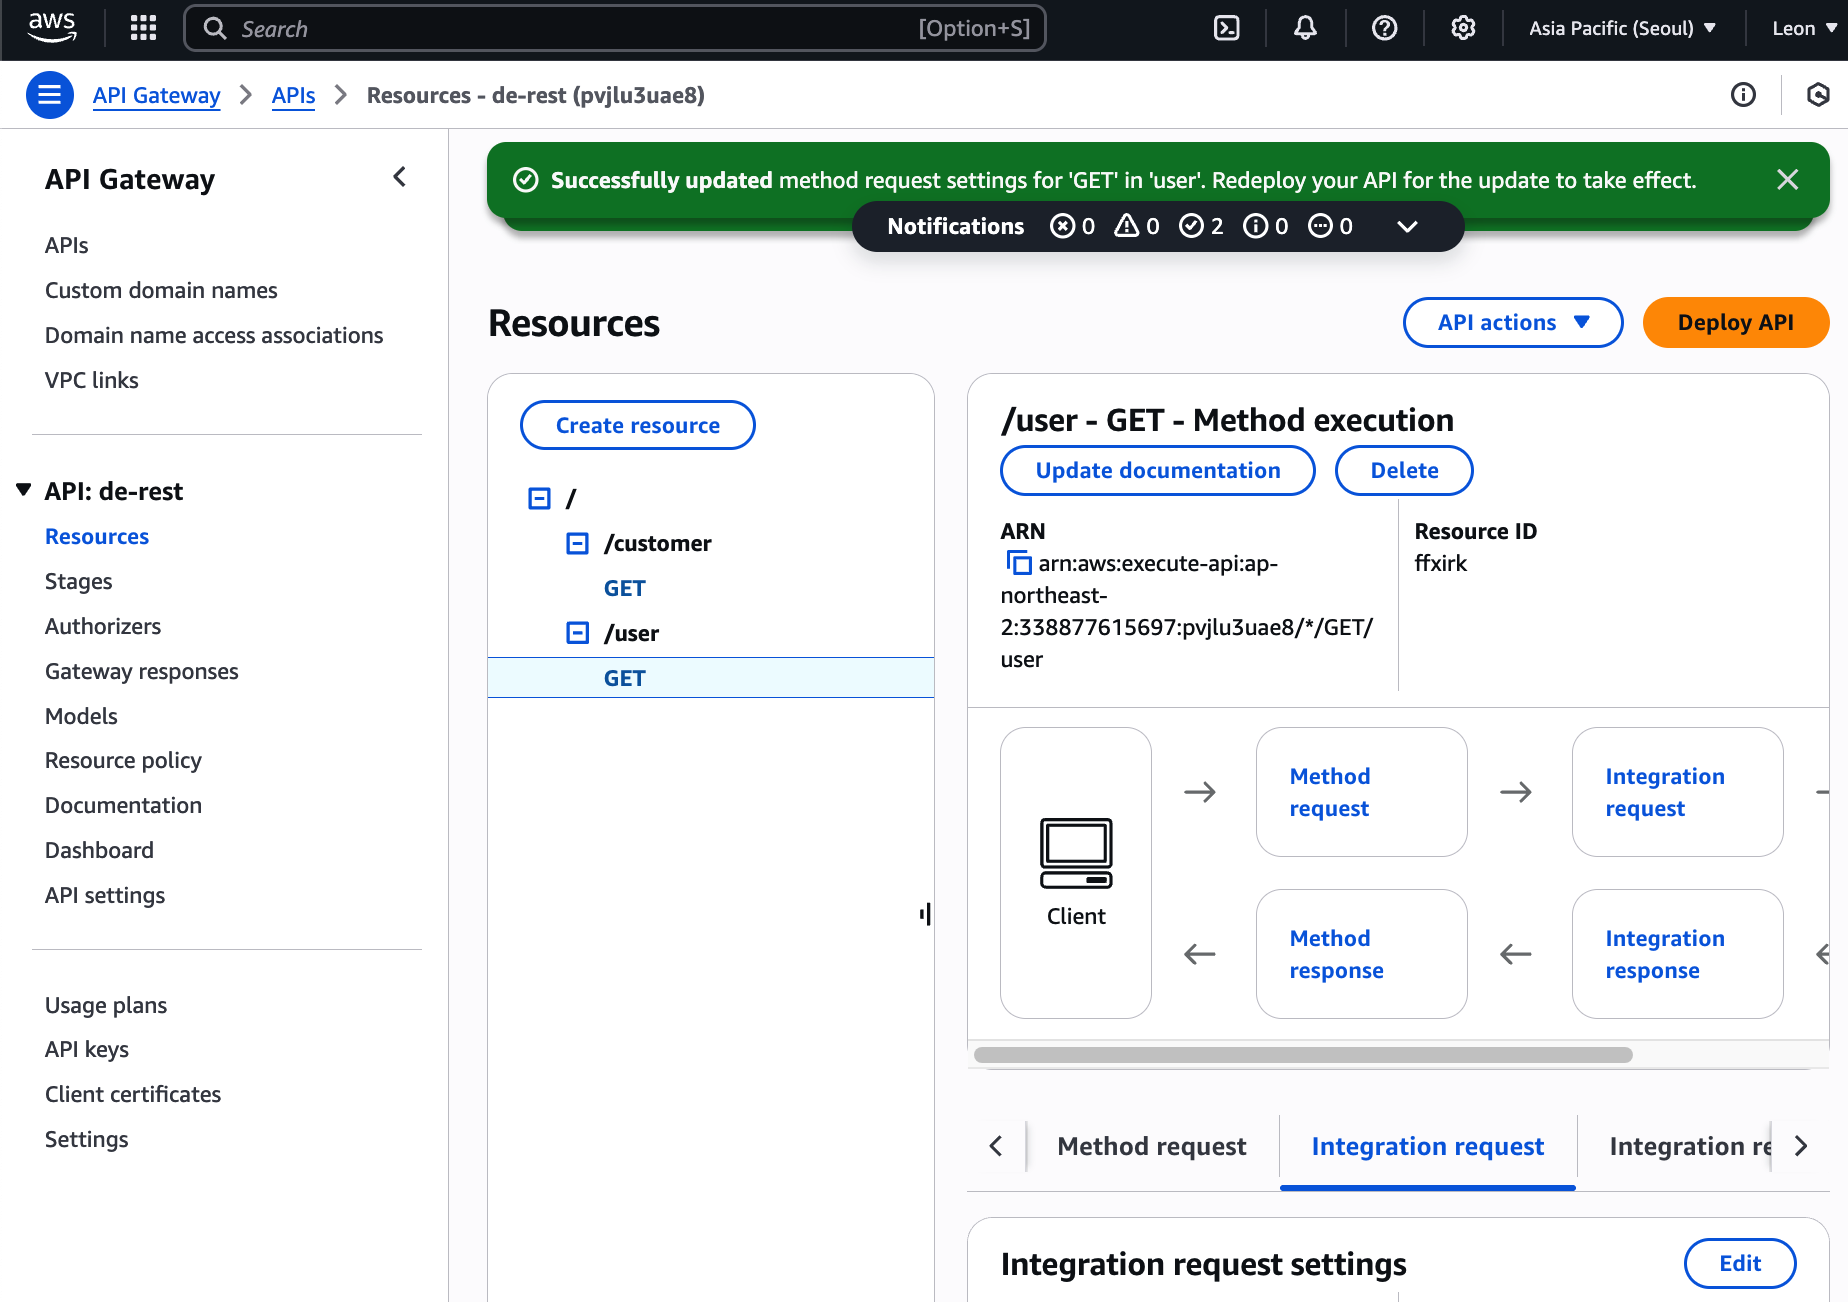Open the notifications bell
Screen dimensions: 1848x1302
pyautogui.click(x=1305, y=28)
